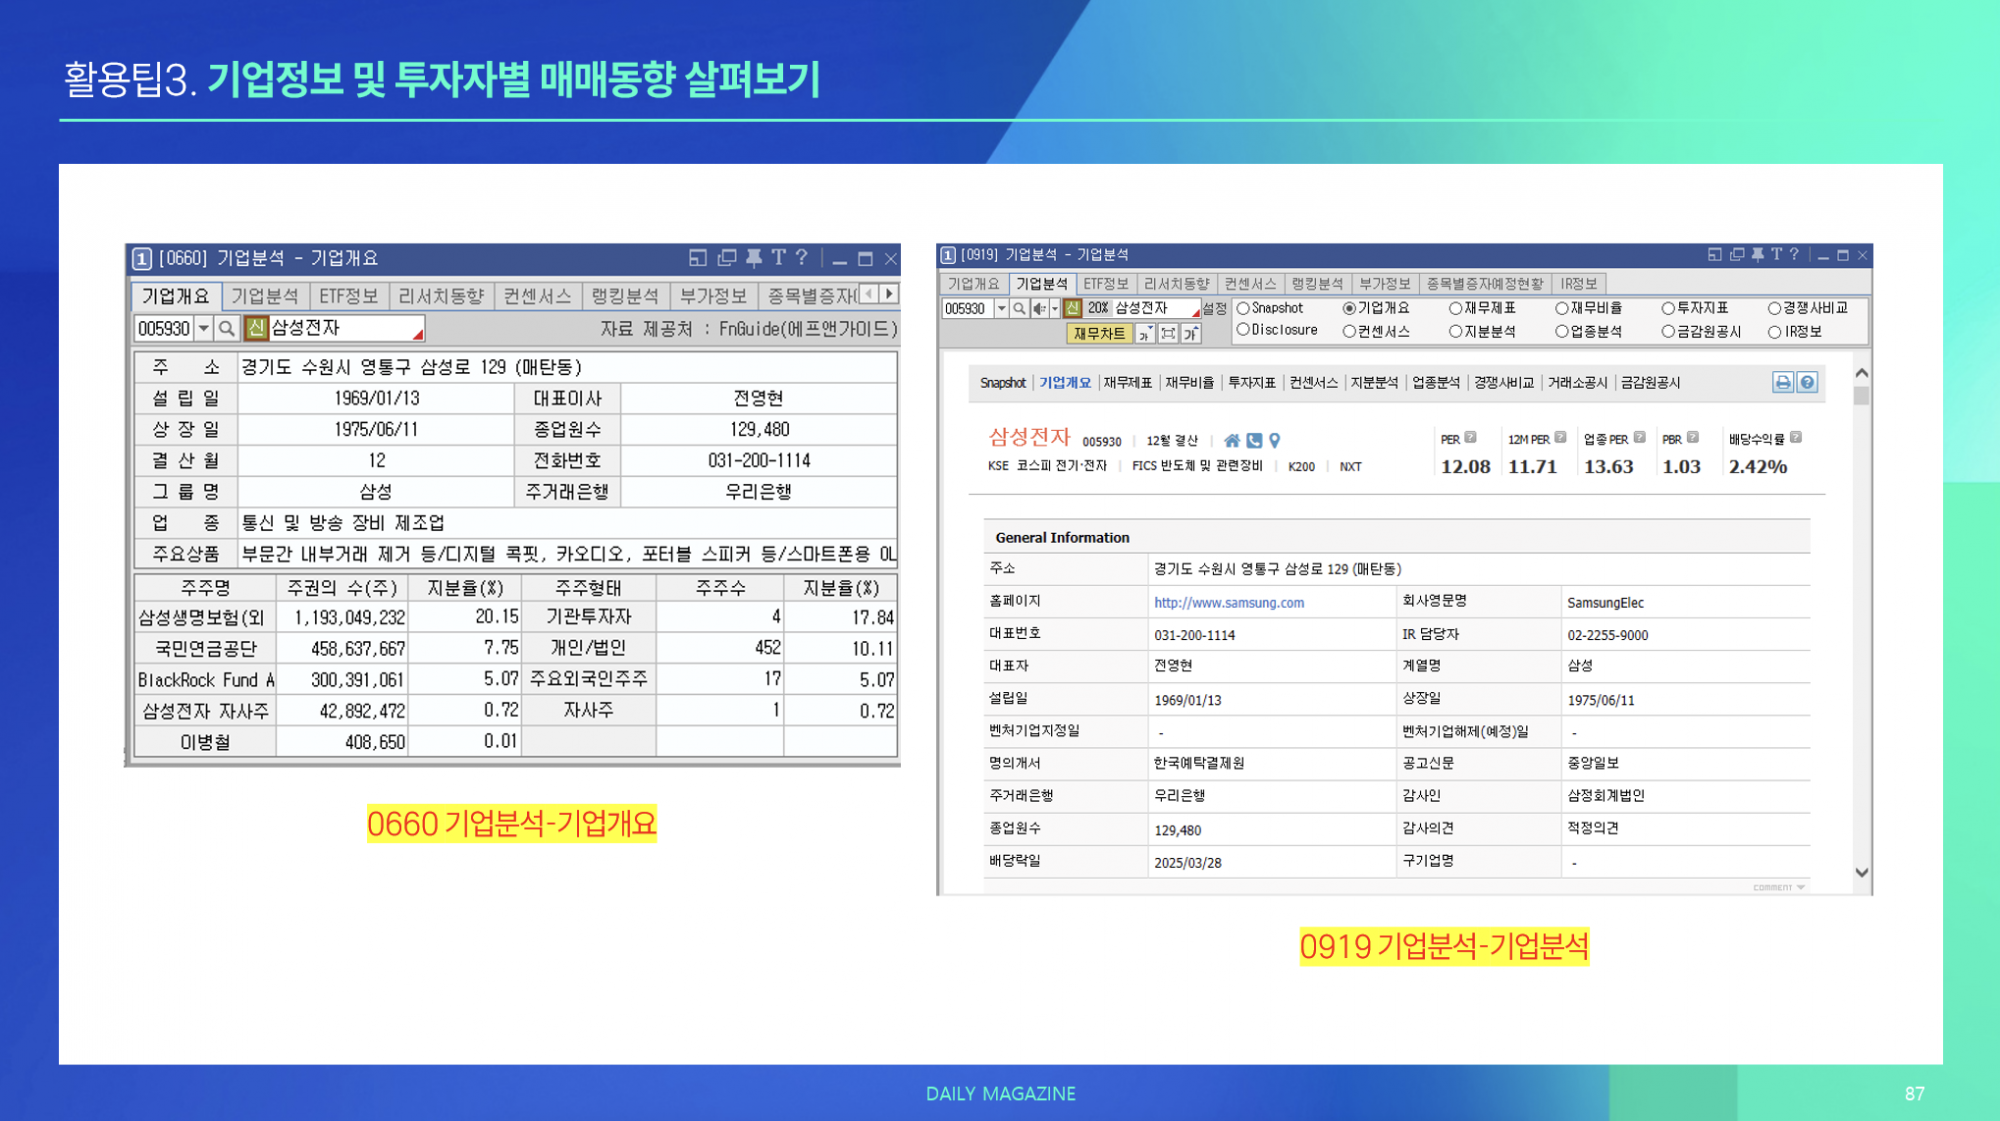Viewport: 2000px width, 1121px height.
Task: Click the speaker icon in the 0919 toolbar
Action: (1039, 309)
